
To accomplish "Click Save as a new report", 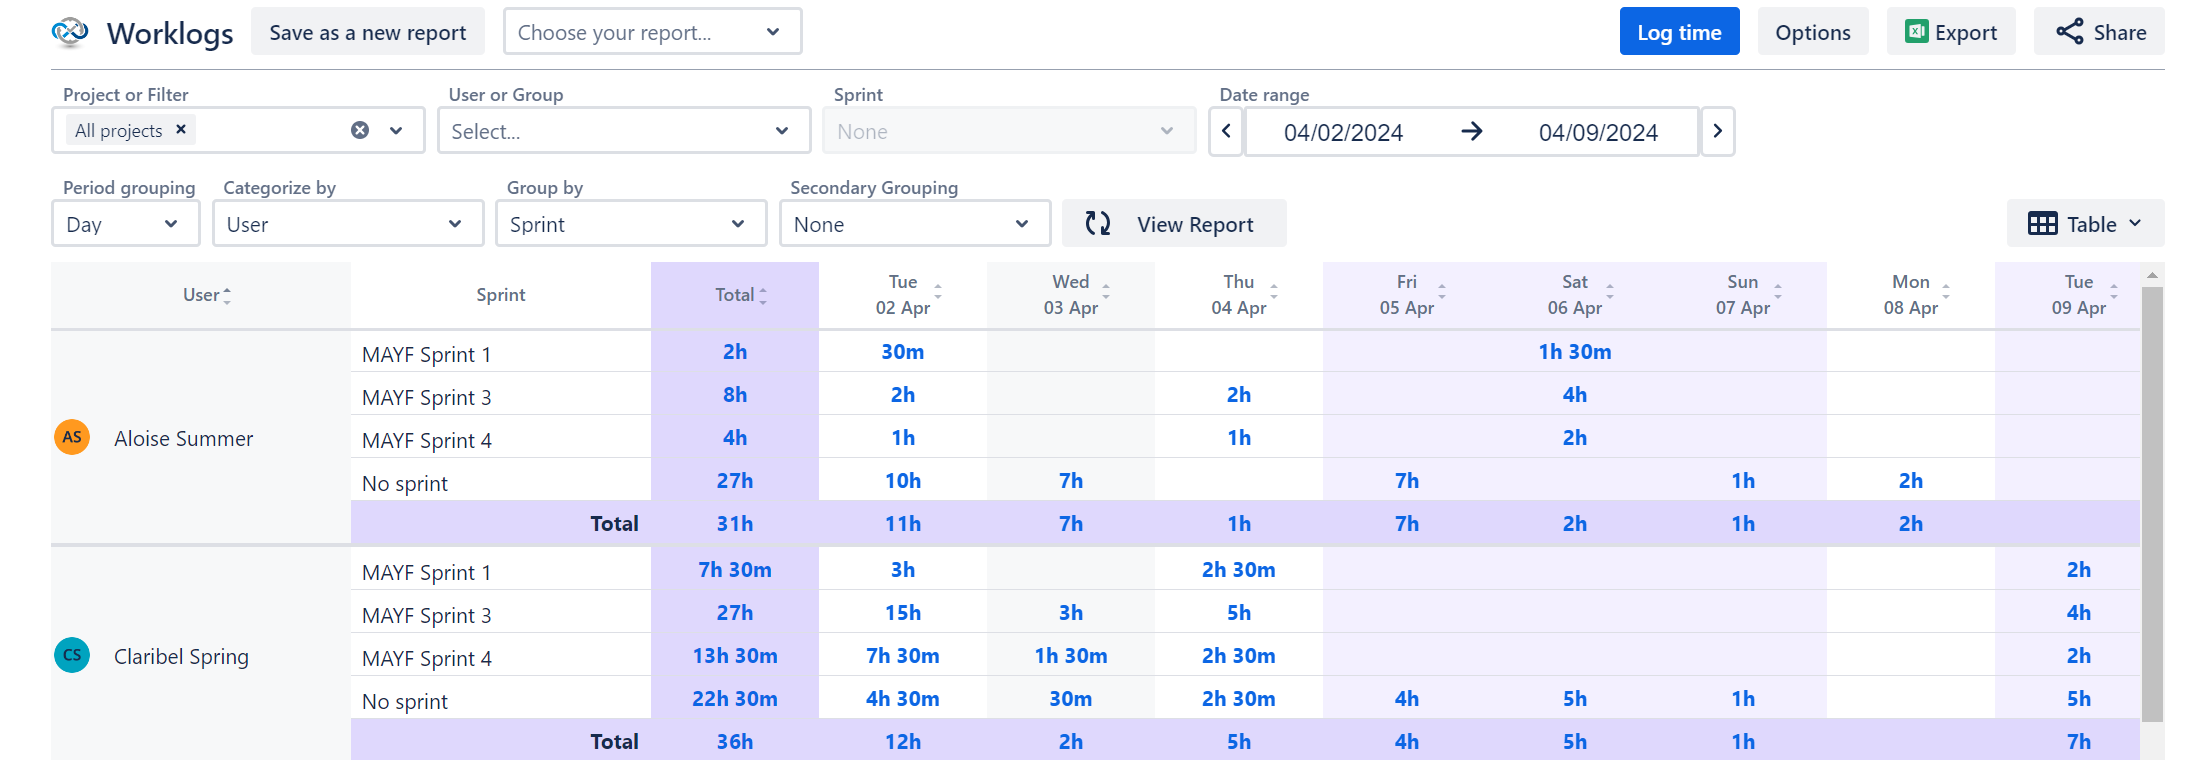I will click(367, 32).
